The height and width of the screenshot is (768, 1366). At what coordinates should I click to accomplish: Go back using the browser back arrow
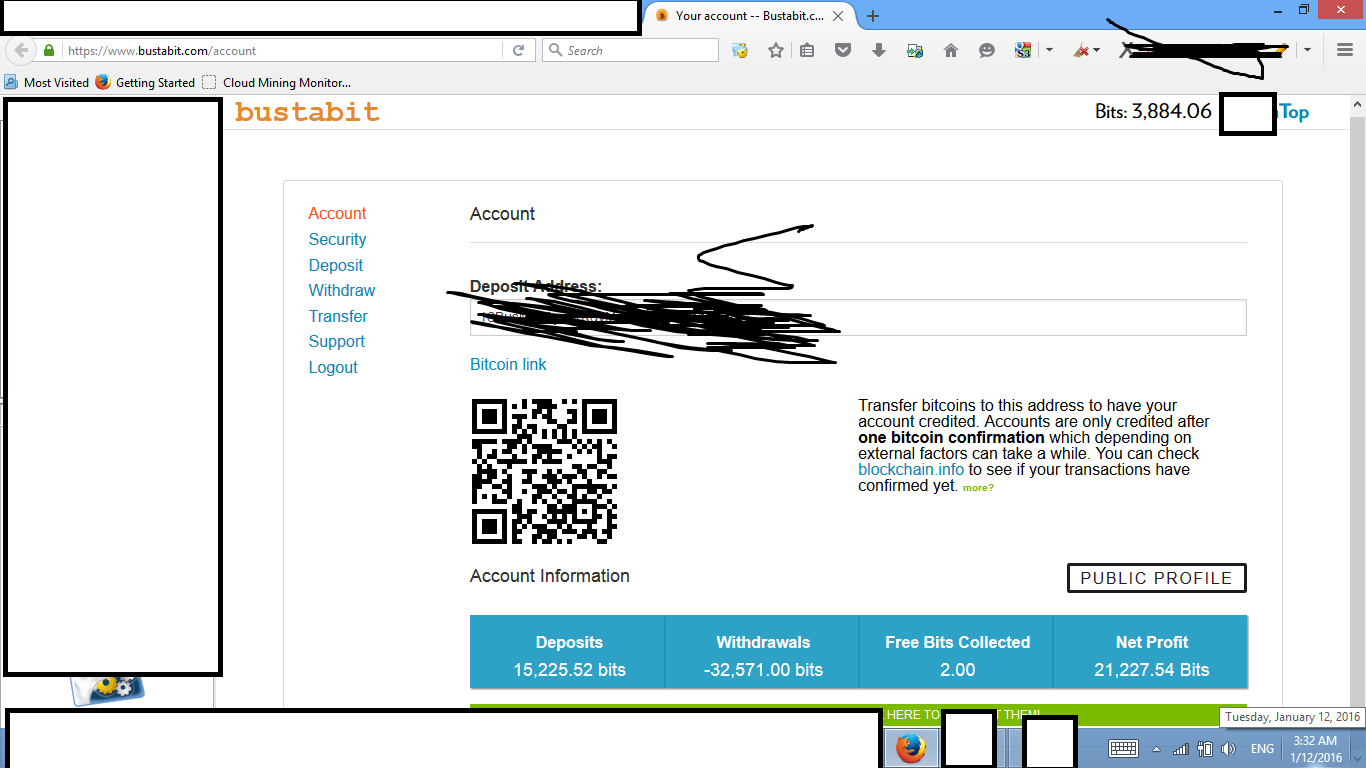[x=21, y=50]
